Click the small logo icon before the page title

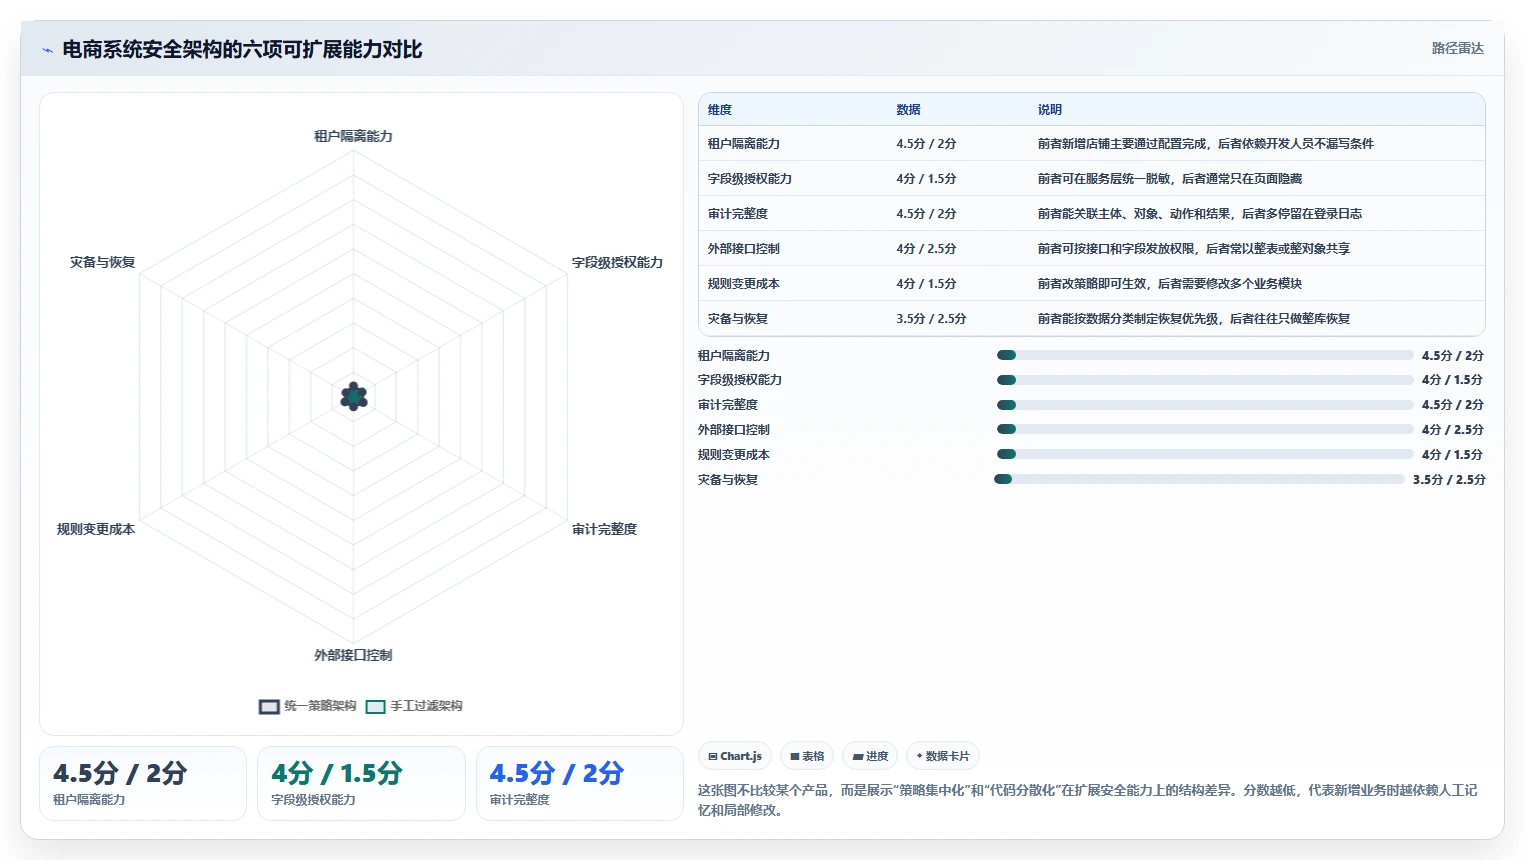pos(47,50)
